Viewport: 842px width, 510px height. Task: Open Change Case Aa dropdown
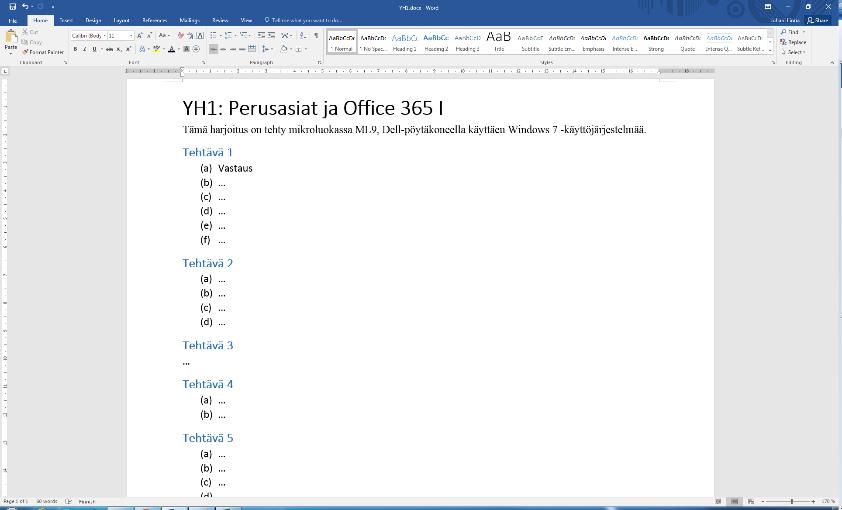(x=164, y=35)
